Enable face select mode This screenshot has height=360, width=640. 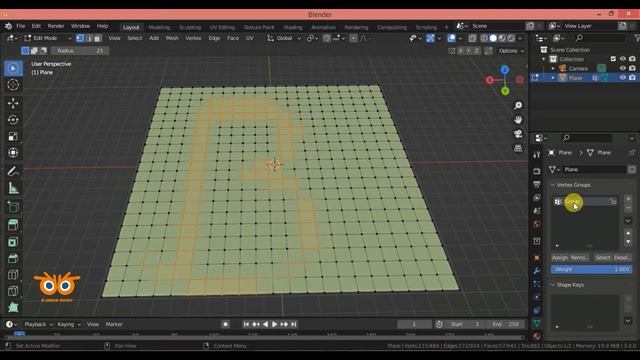point(98,38)
